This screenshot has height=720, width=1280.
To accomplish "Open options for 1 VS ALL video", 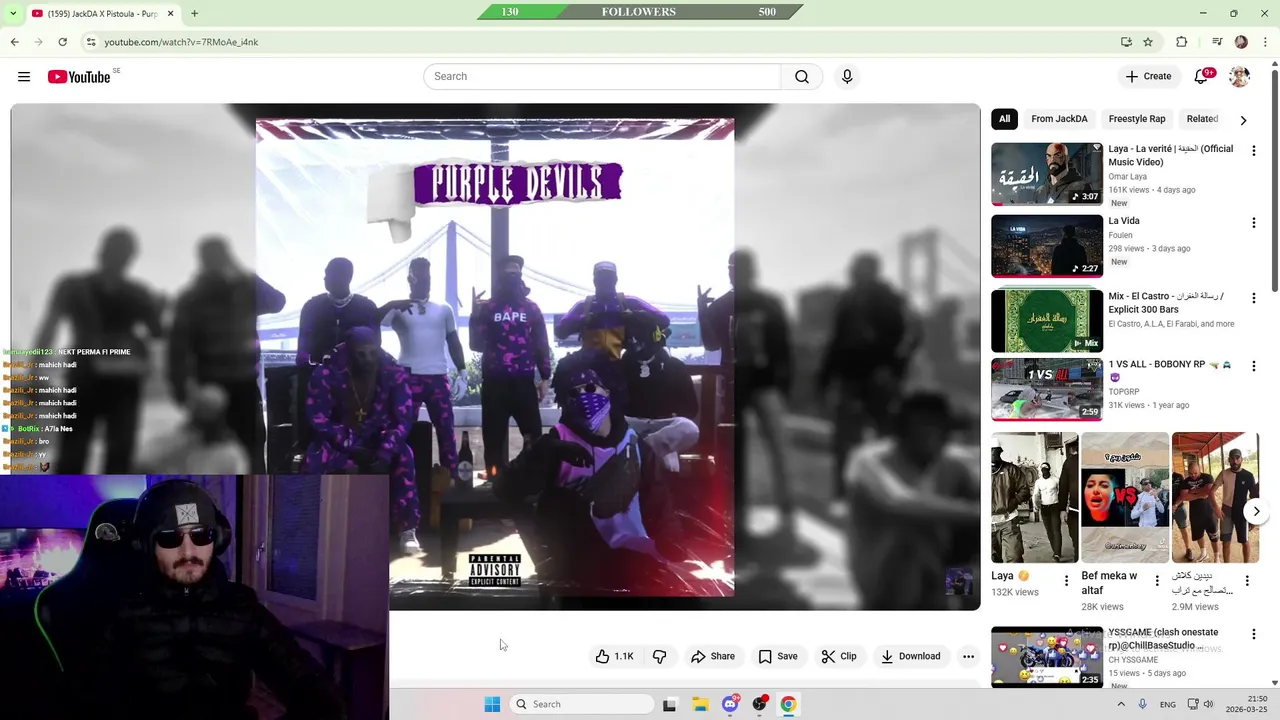I will [1253, 366].
